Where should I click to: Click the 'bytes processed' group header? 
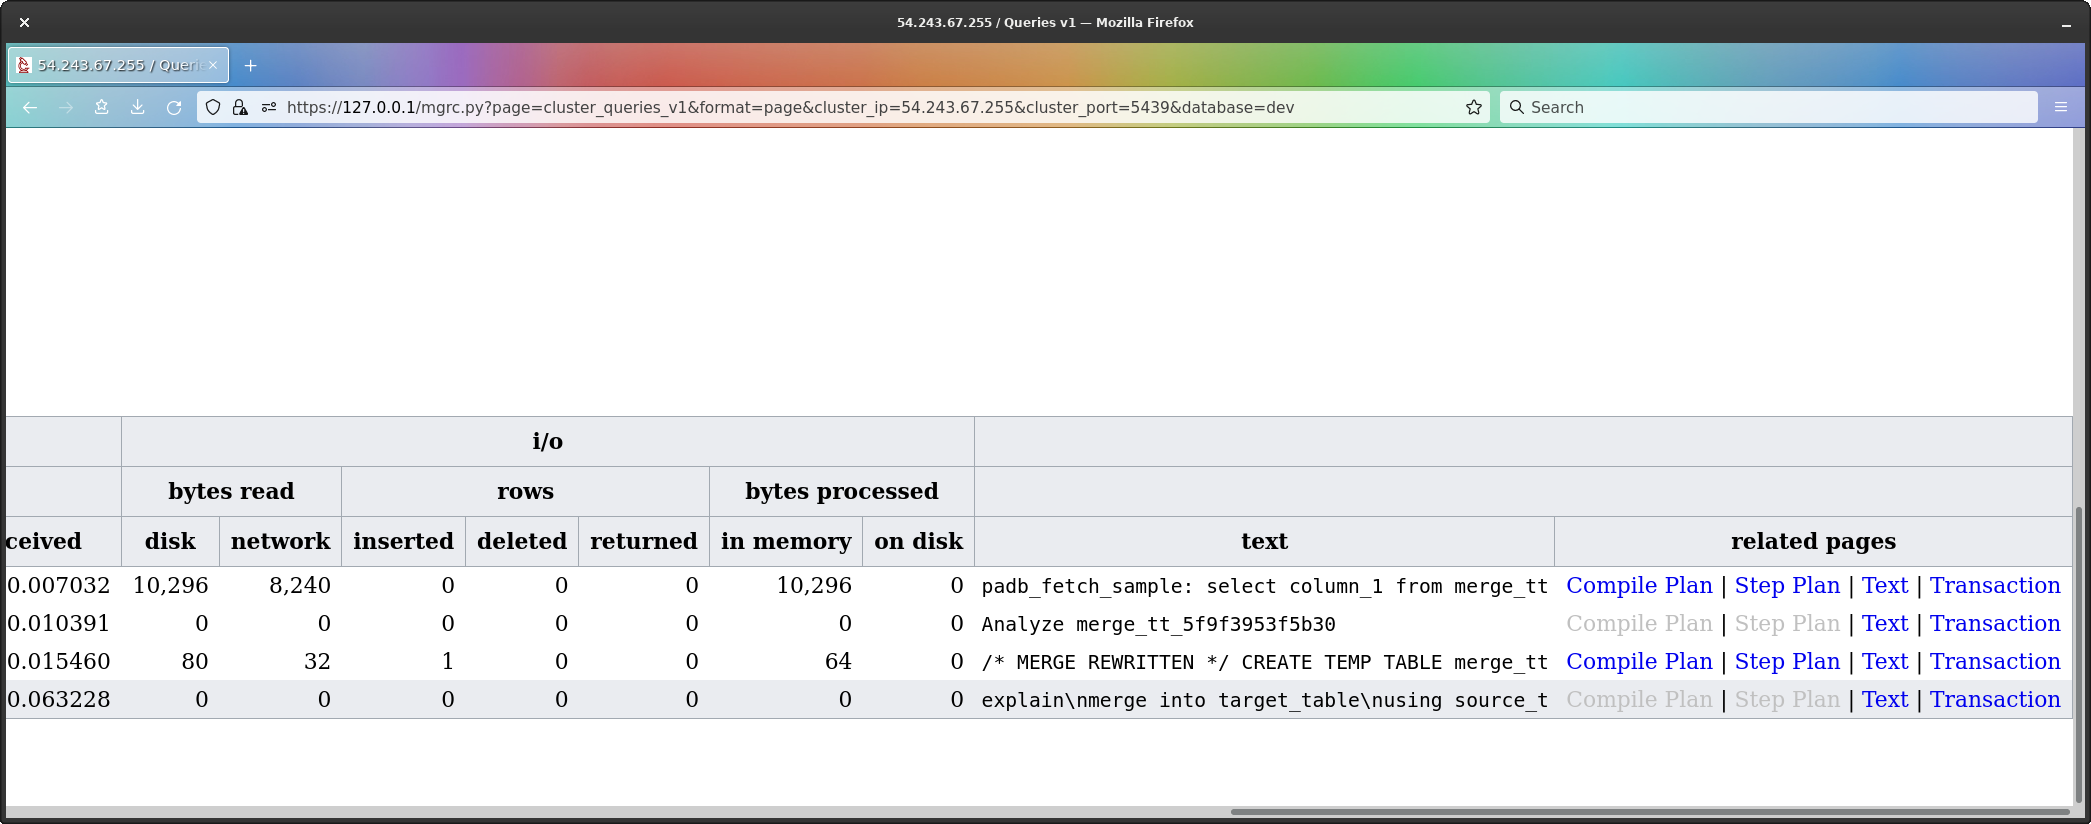842,491
